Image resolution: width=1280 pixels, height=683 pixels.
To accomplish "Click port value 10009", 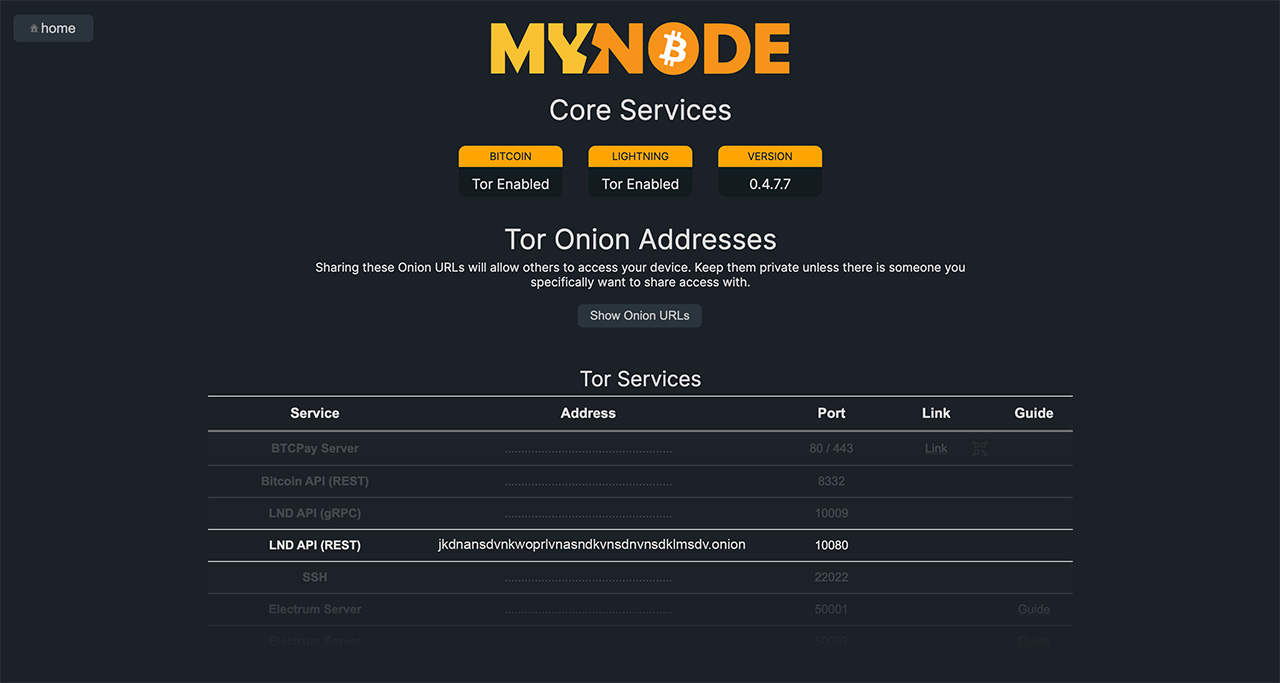I will pyautogui.click(x=831, y=513).
